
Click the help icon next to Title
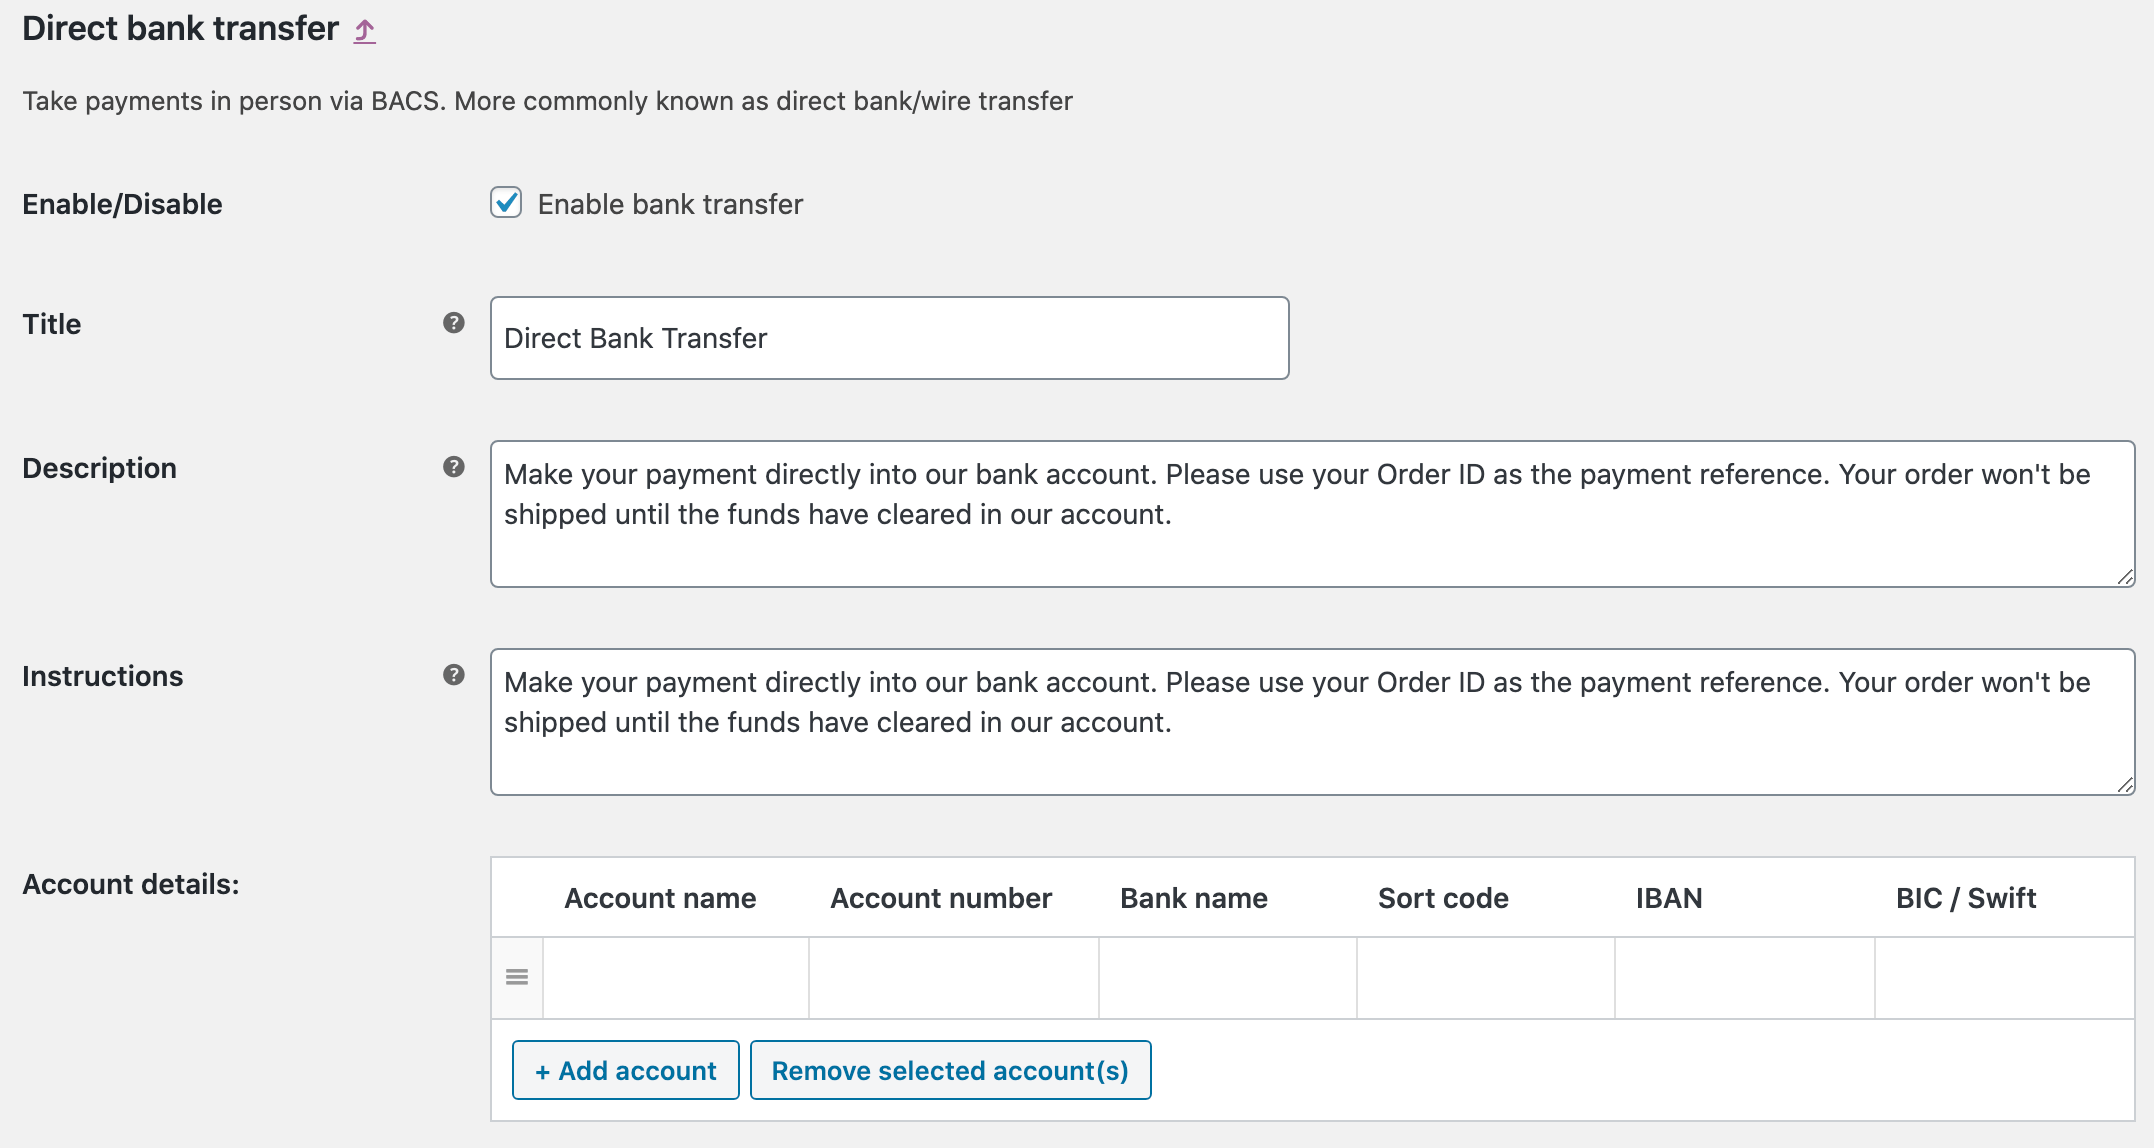tap(454, 323)
